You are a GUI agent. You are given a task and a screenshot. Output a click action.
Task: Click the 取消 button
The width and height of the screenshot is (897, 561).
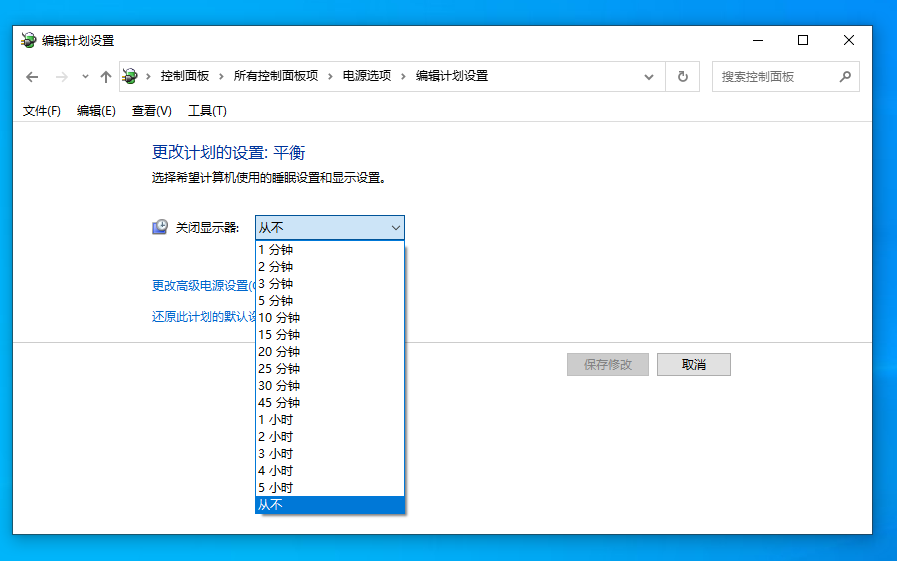point(694,365)
